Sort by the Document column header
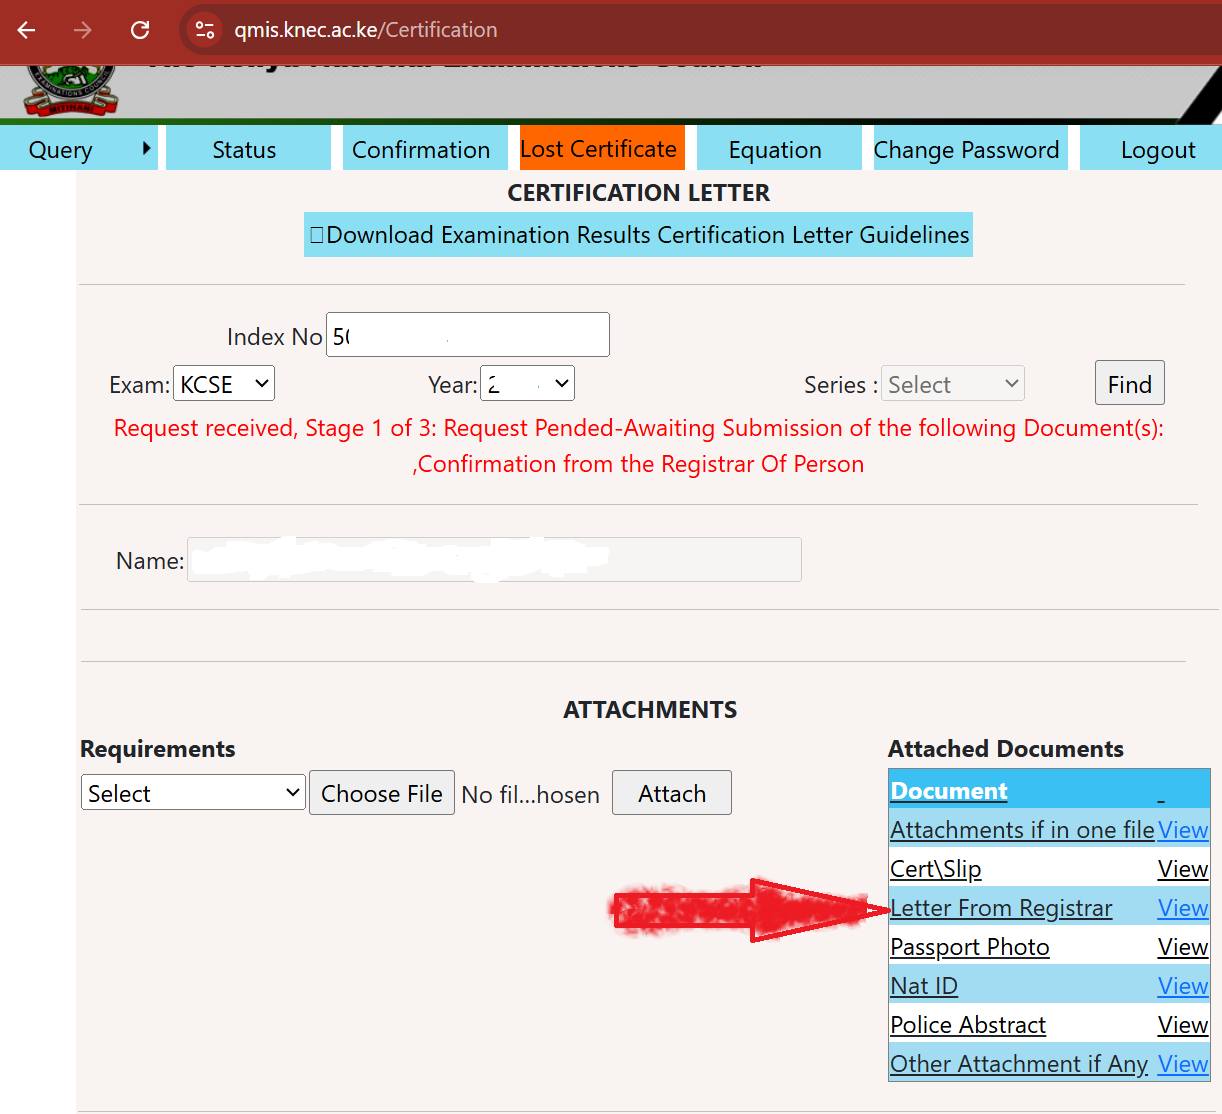Screen dimensions: 1222x1114 949,790
